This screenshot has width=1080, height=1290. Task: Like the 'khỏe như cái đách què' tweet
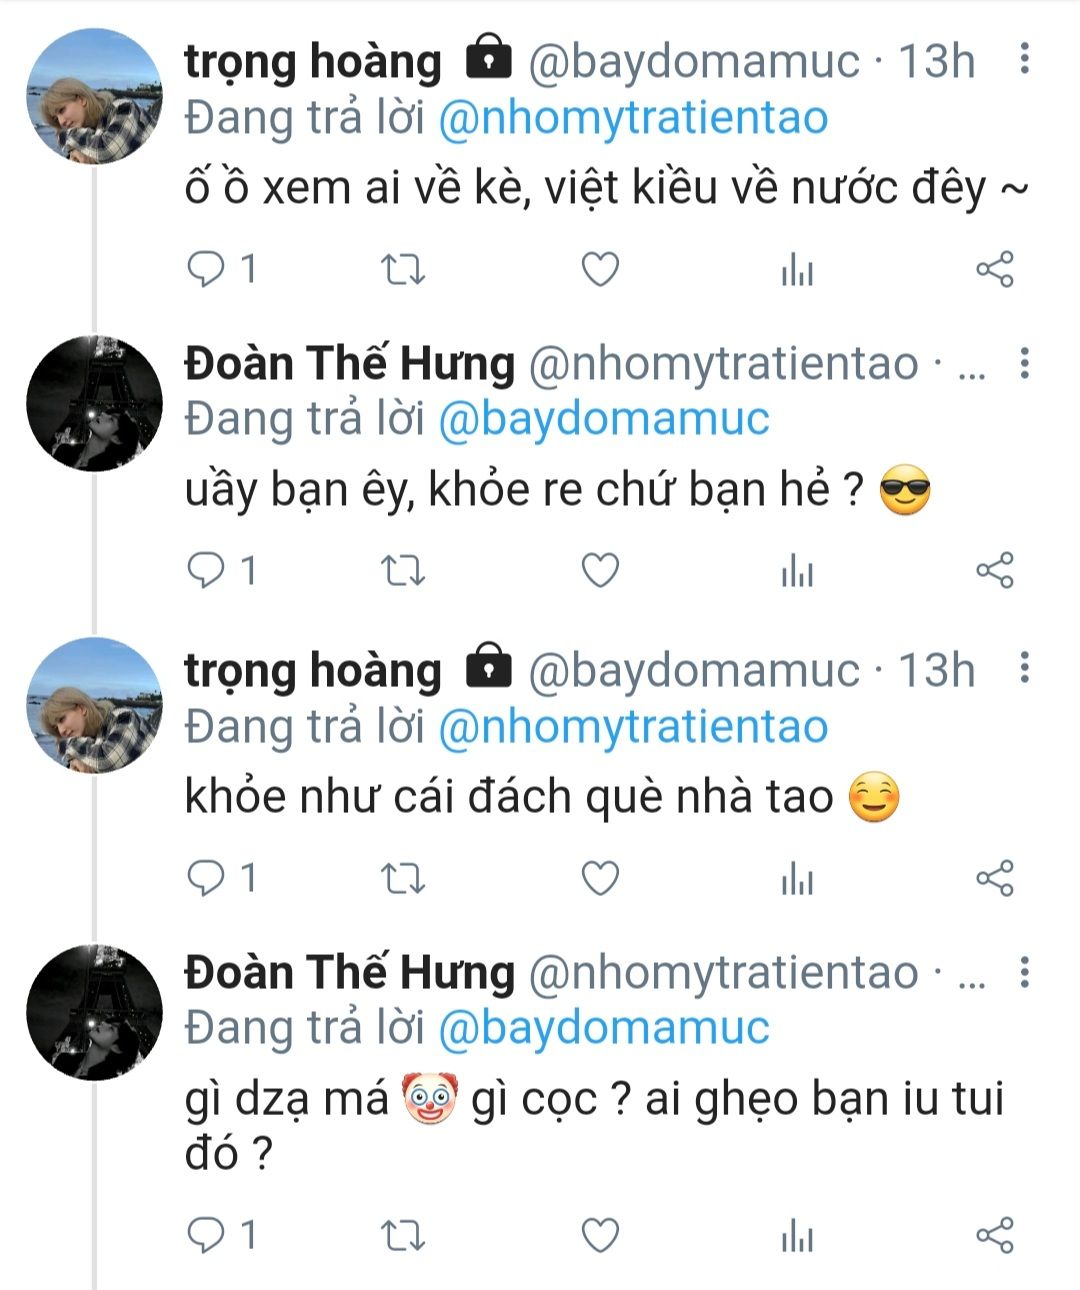pos(600,879)
